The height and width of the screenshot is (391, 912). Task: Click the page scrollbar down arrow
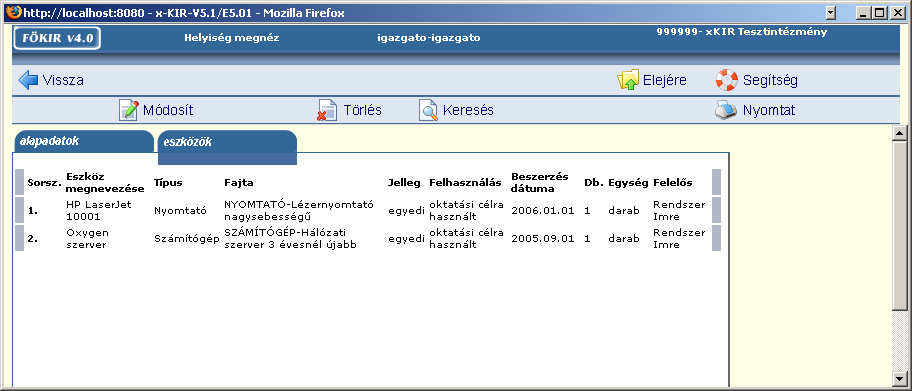(x=900, y=378)
